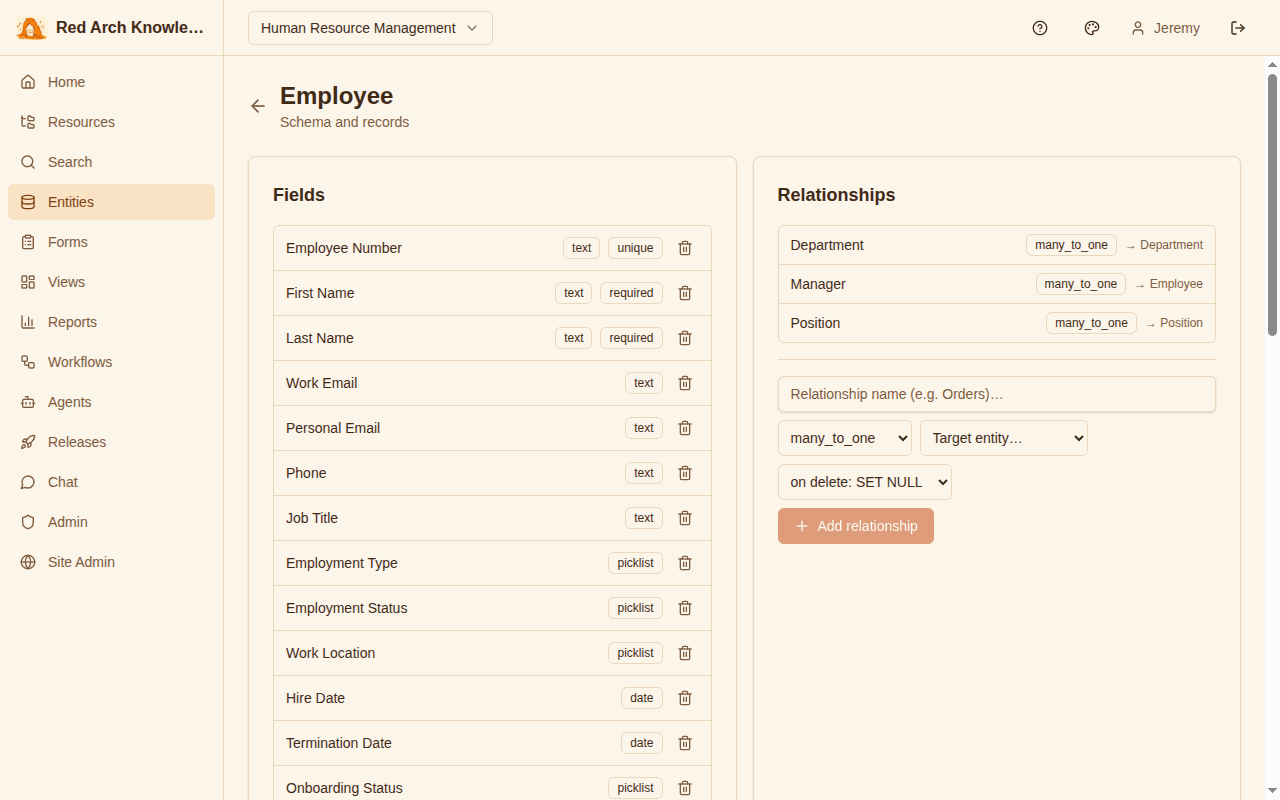Open Admin in sidebar

(x=111, y=522)
